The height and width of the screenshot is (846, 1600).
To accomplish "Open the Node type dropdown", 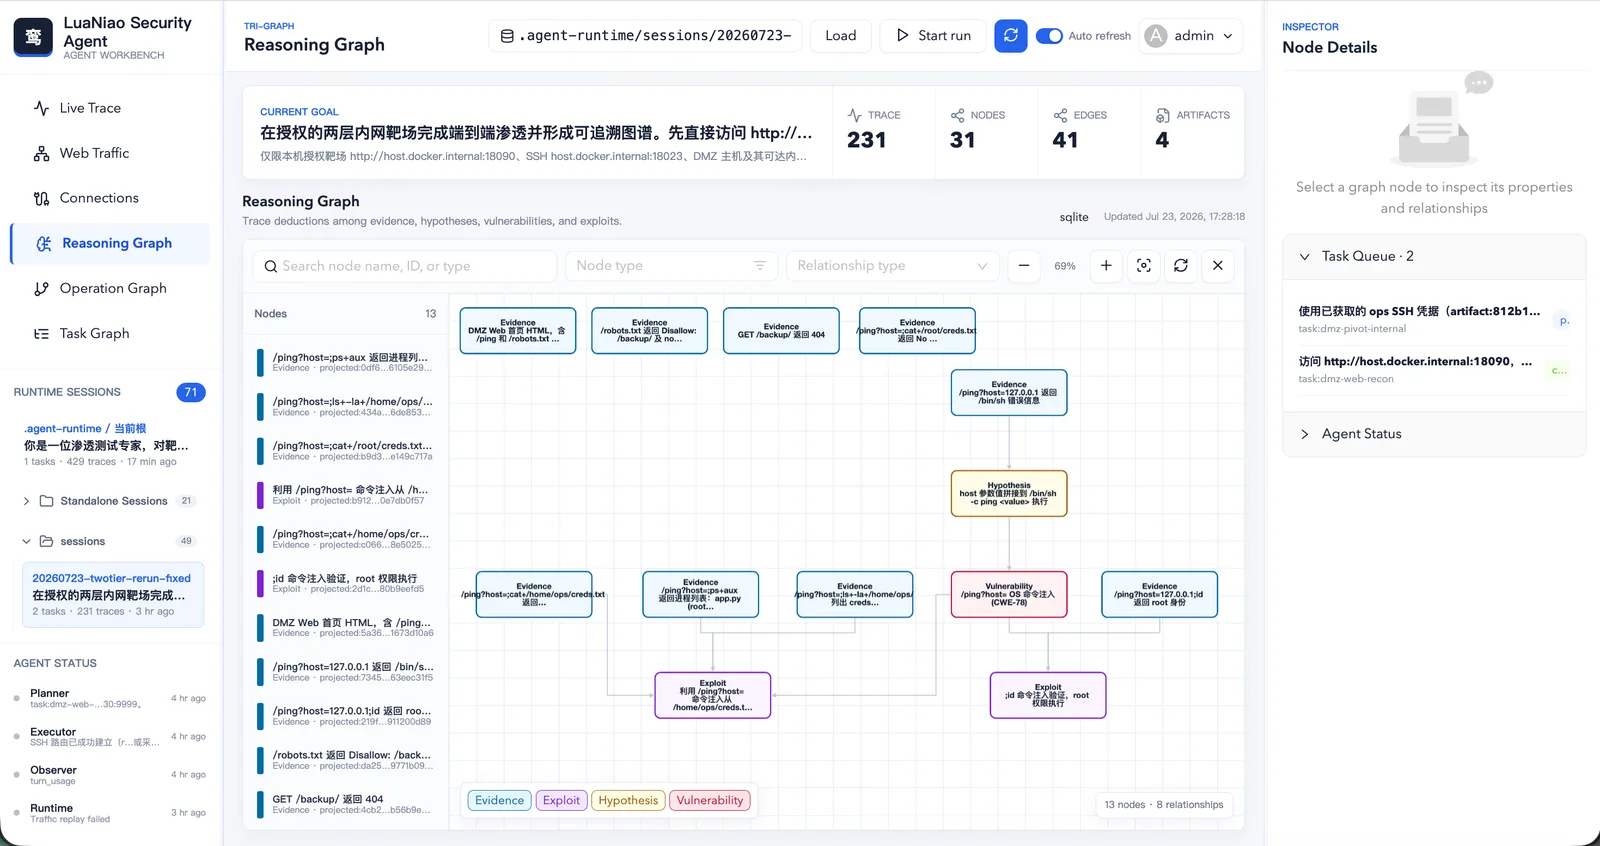I will coord(671,266).
